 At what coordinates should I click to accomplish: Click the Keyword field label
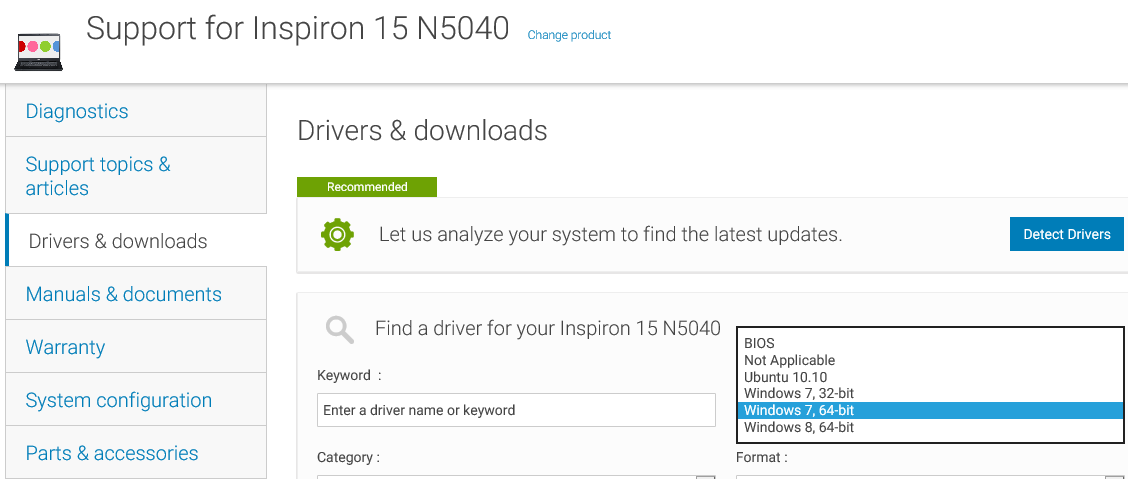pyautogui.click(x=348, y=375)
